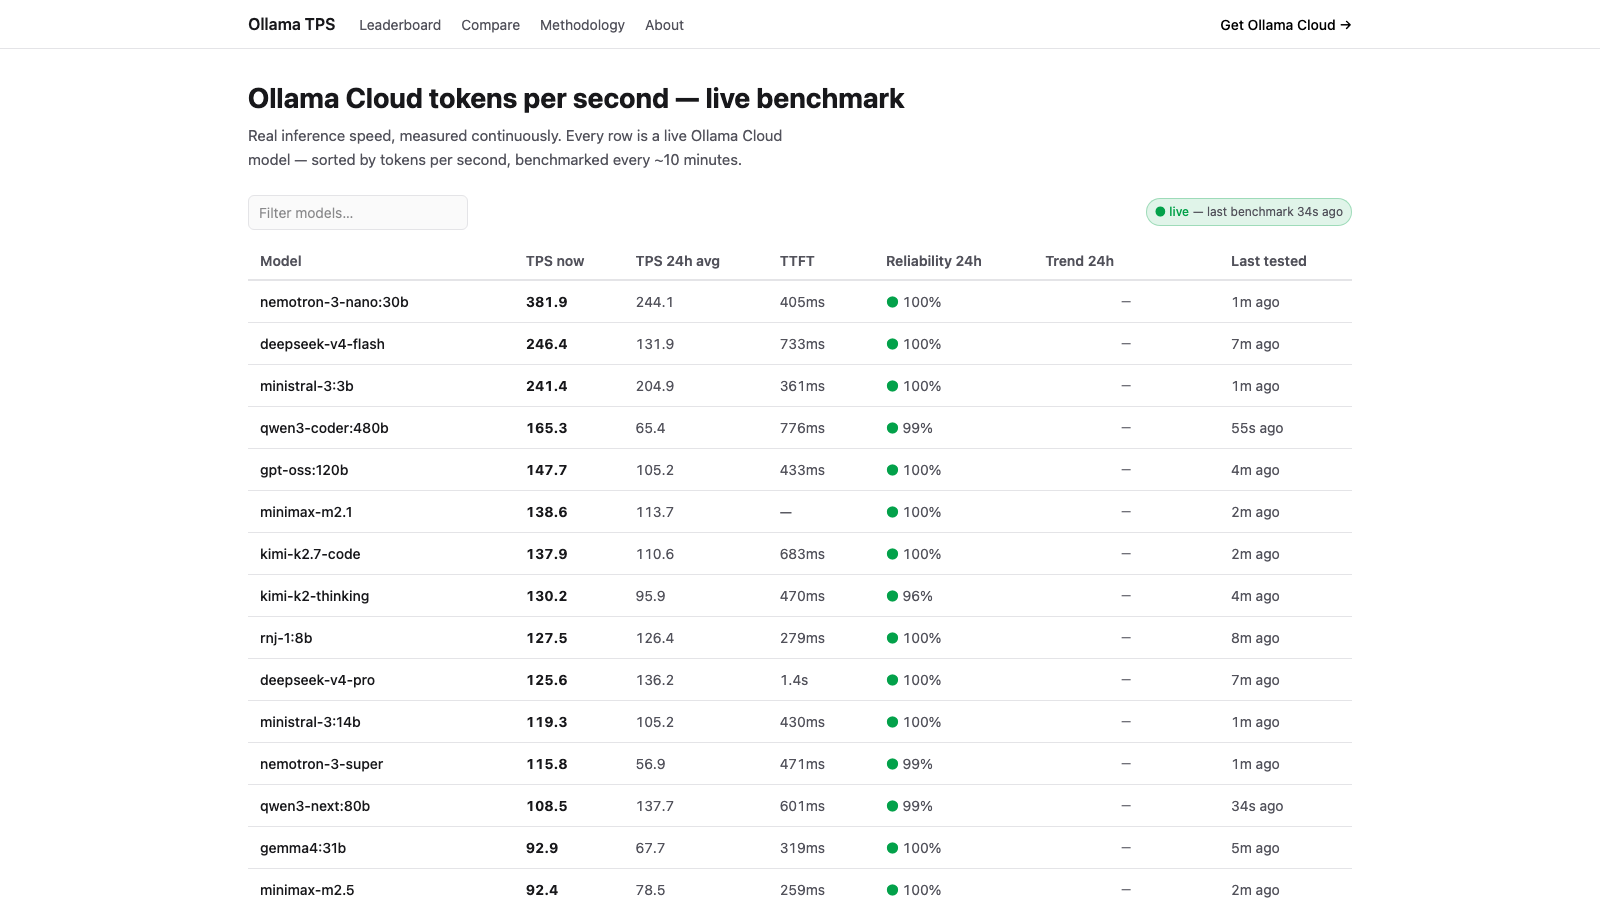
Task: Select the minimax-m2.1 model name
Action: tap(306, 512)
